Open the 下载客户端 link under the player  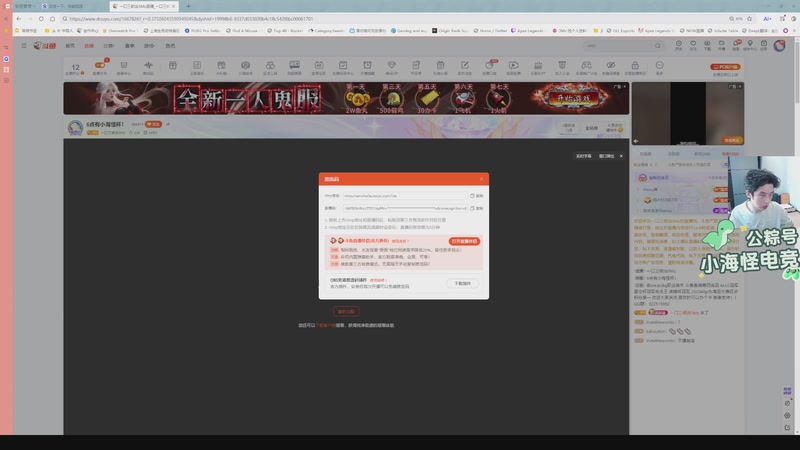tap(326, 325)
